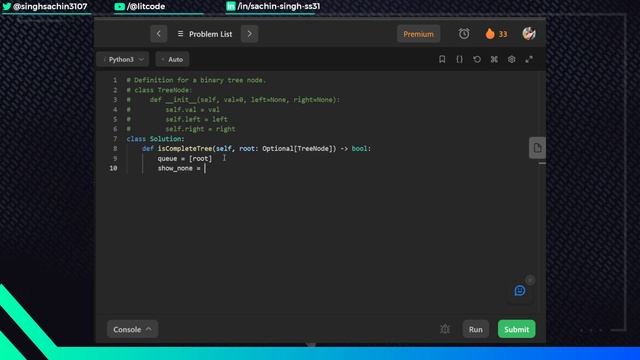
Task: Reset code to default with the revert icon
Action: click(x=477, y=60)
